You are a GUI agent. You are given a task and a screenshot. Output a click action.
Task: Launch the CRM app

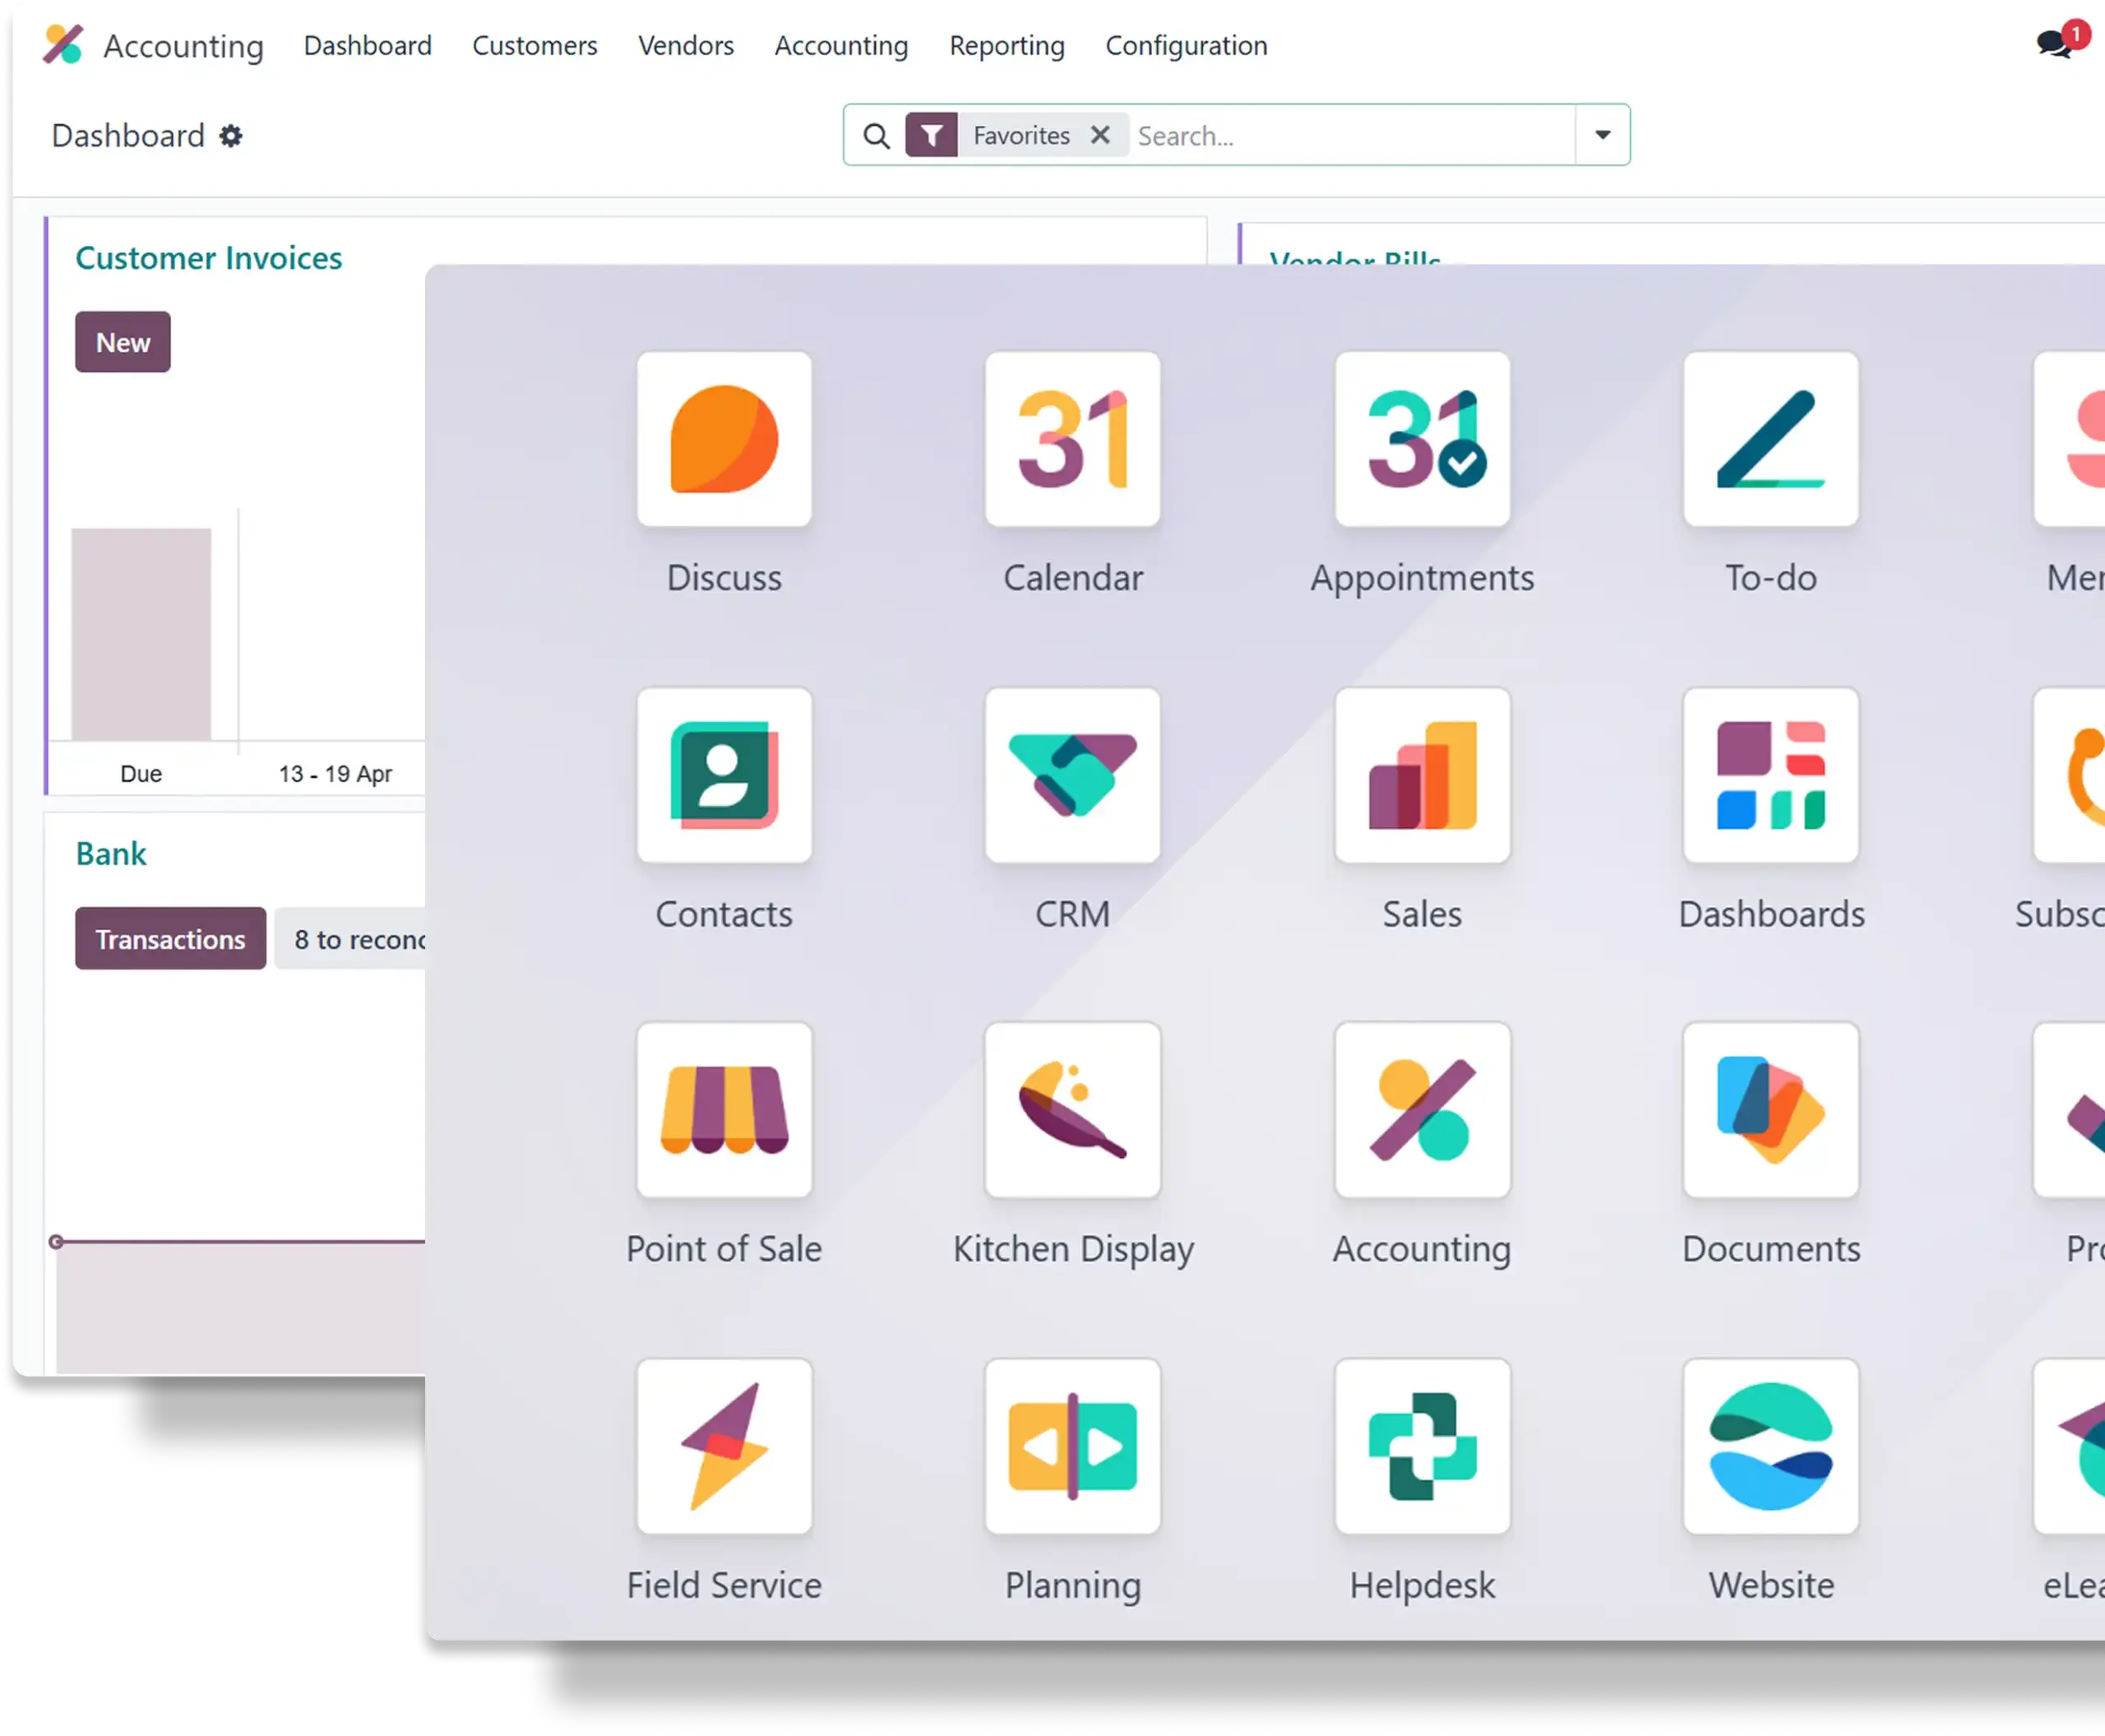(1072, 775)
